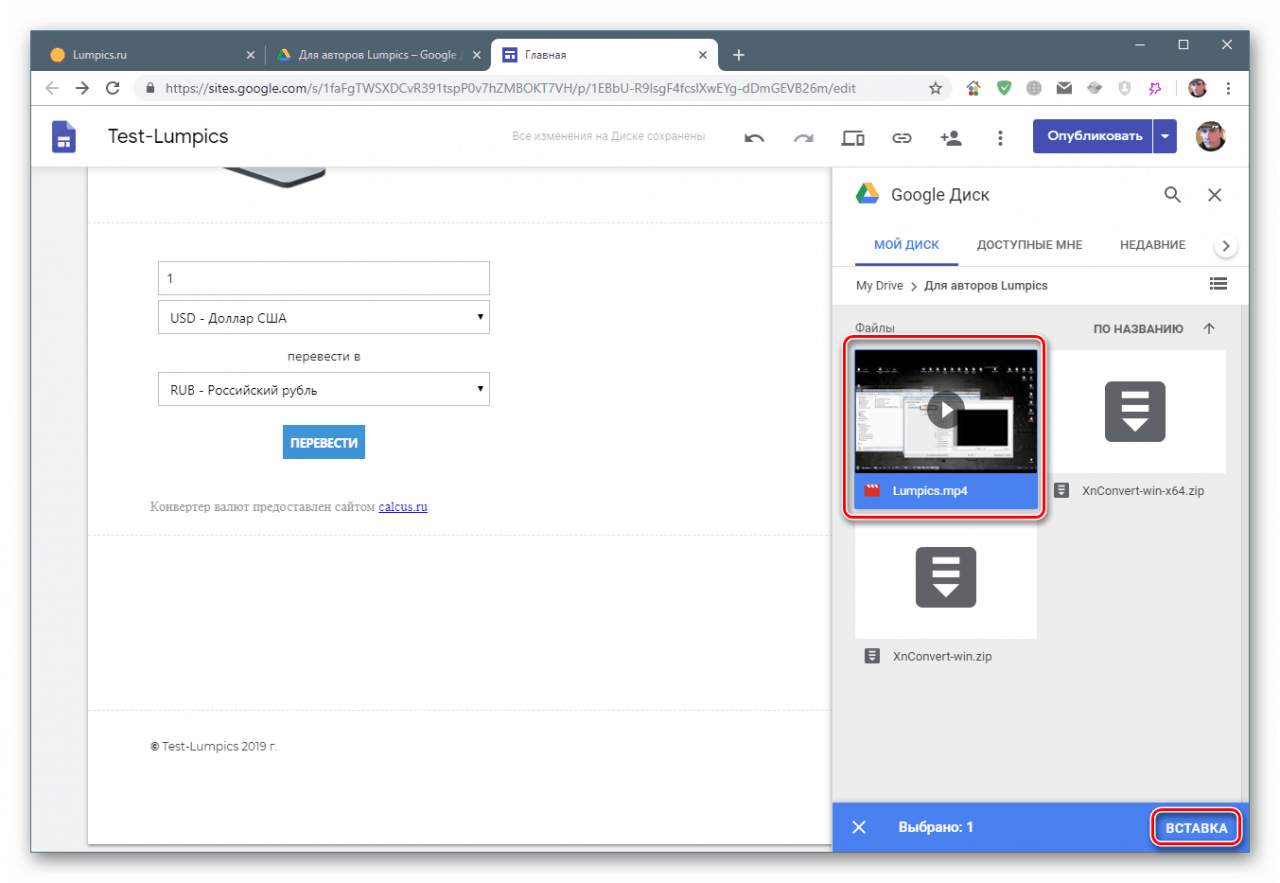Screen dimensions: 1280x883
Task: Select the Главная browser tab
Action: pyautogui.click(x=605, y=55)
